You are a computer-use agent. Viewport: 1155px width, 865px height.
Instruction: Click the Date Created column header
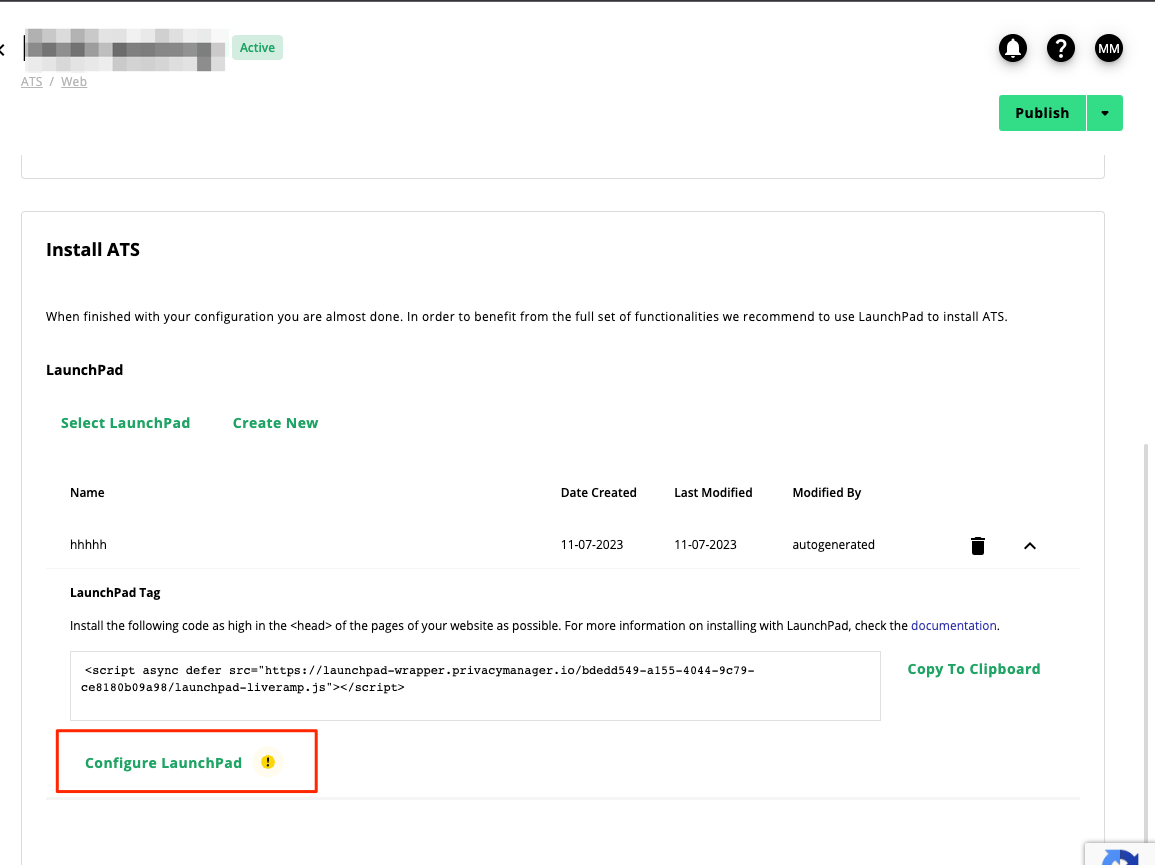click(598, 492)
